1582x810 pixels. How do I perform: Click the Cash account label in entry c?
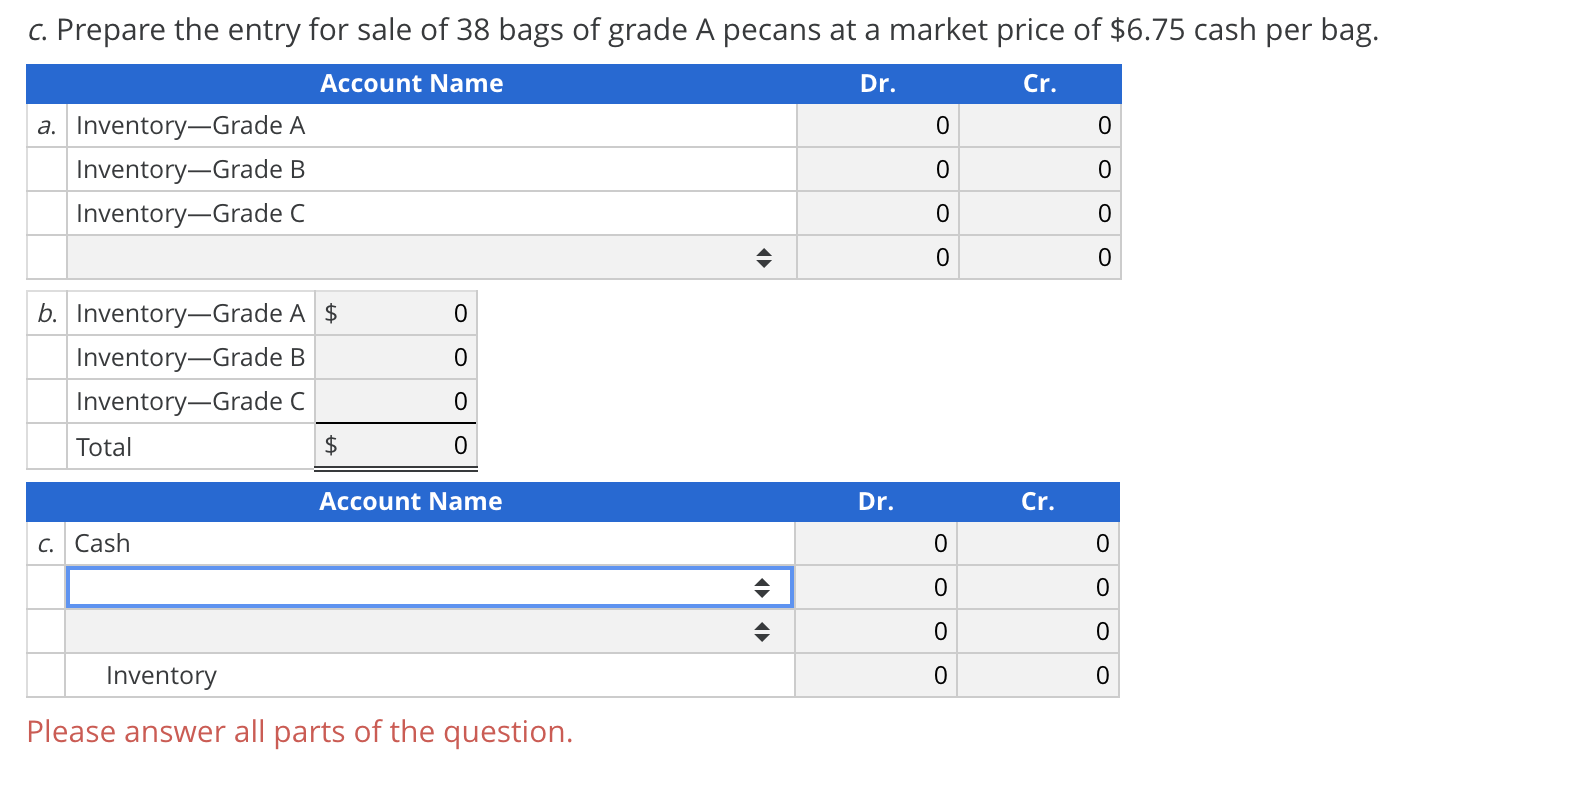click(x=102, y=543)
